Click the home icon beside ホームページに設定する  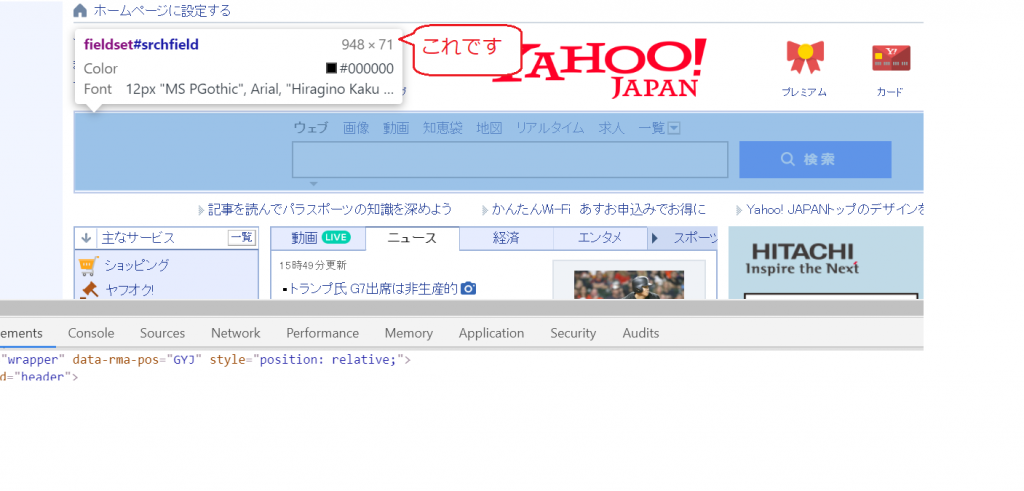click(80, 11)
